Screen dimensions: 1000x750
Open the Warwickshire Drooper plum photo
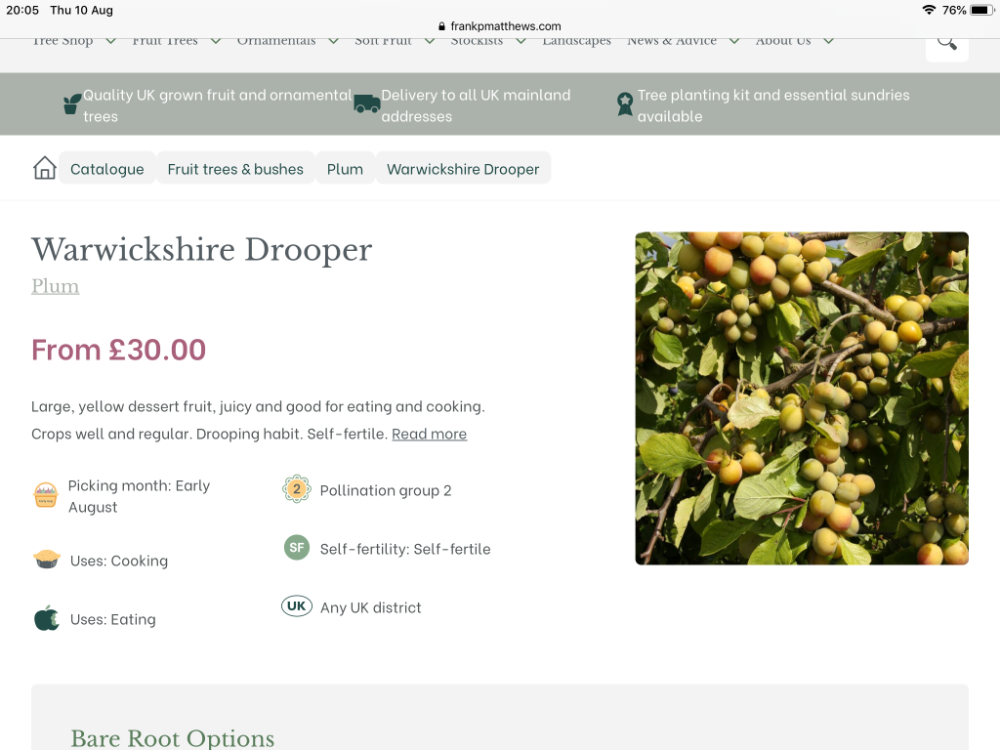(x=802, y=398)
